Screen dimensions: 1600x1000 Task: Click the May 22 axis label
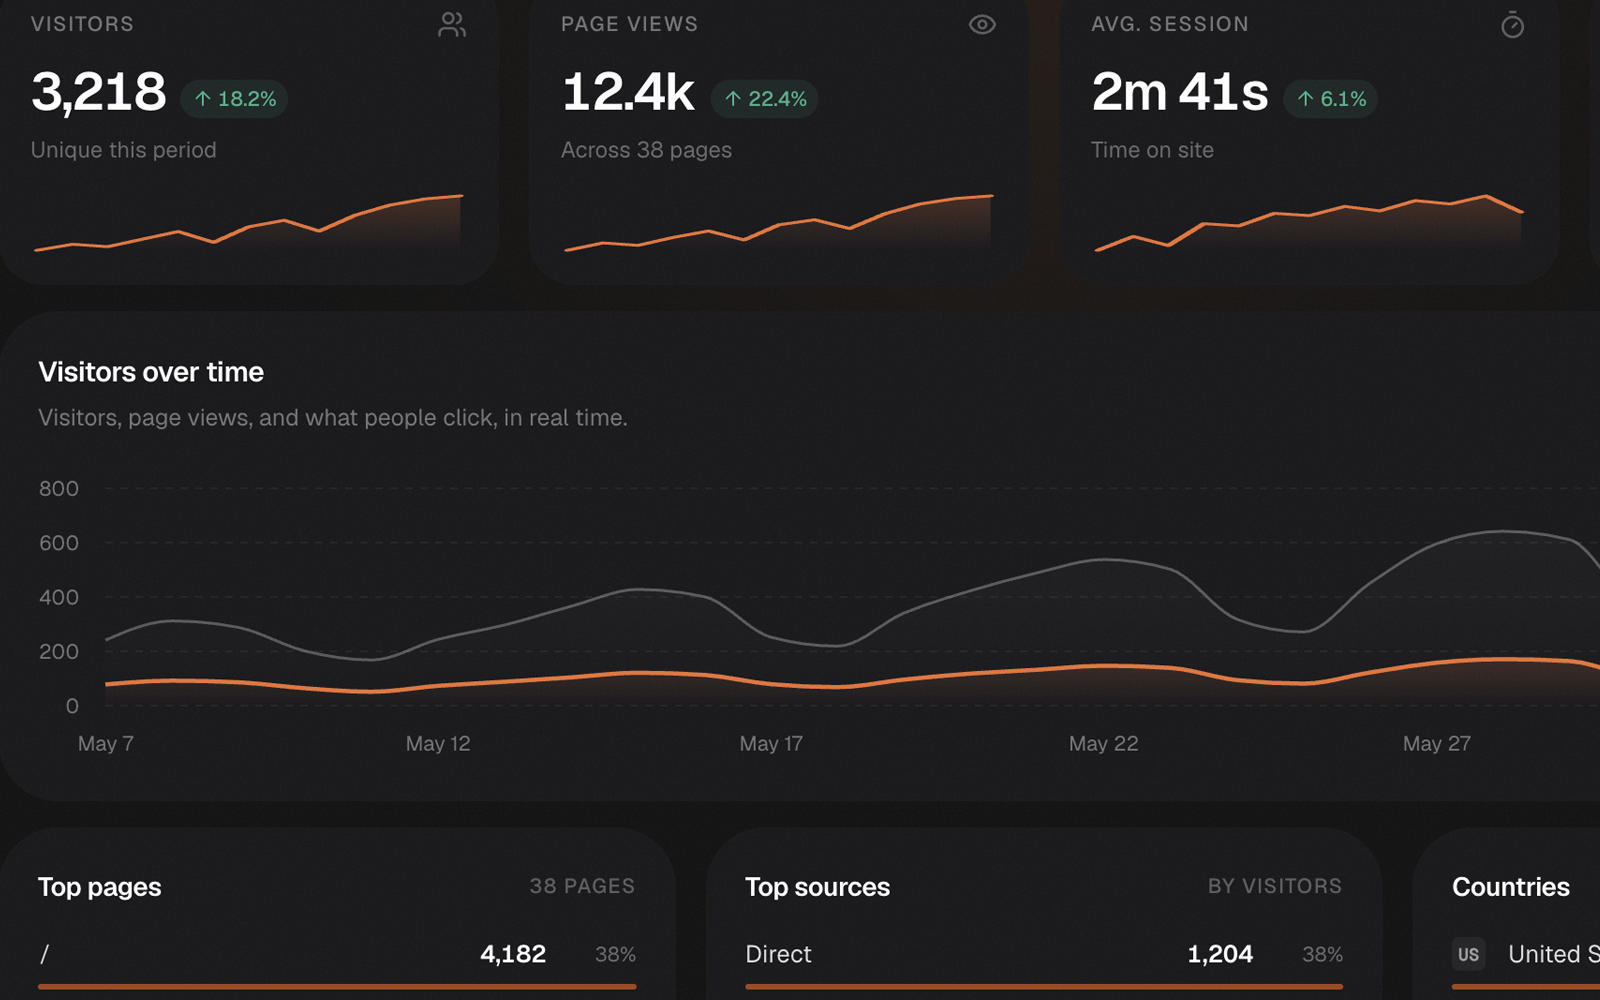pos(1103,743)
